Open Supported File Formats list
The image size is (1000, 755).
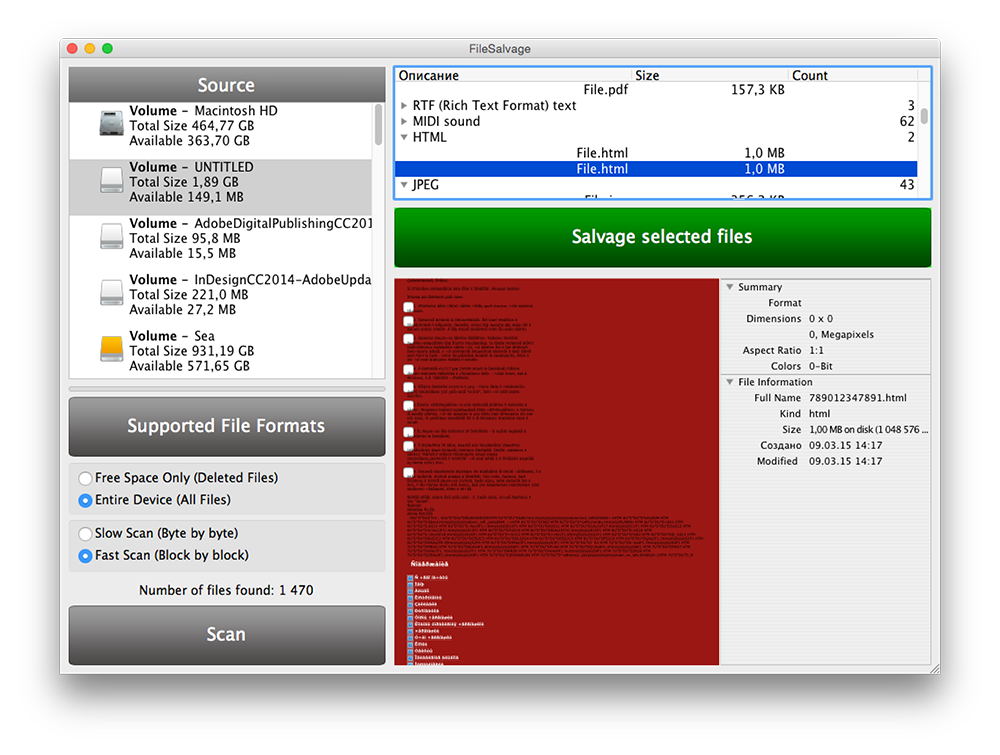pyautogui.click(x=226, y=426)
